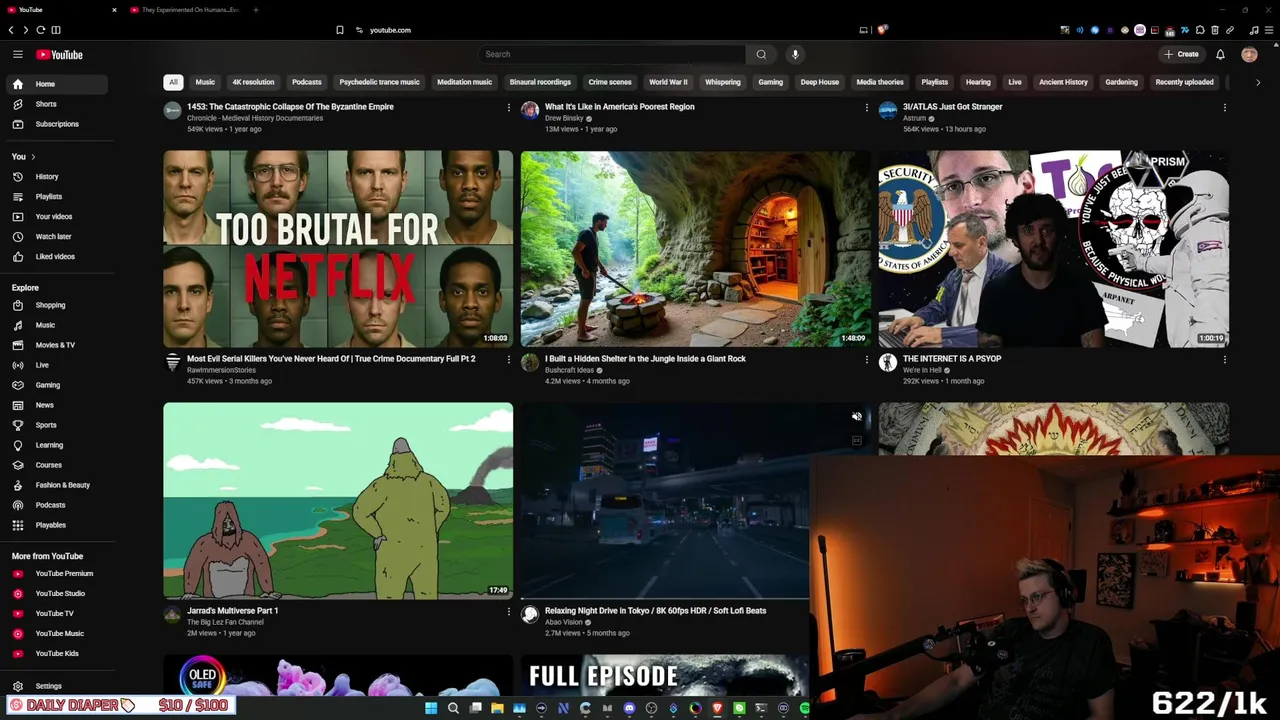Image resolution: width=1280 pixels, height=720 pixels.
Task: Select the Recently uploaded chip
Action: (x=1184, y=82)
